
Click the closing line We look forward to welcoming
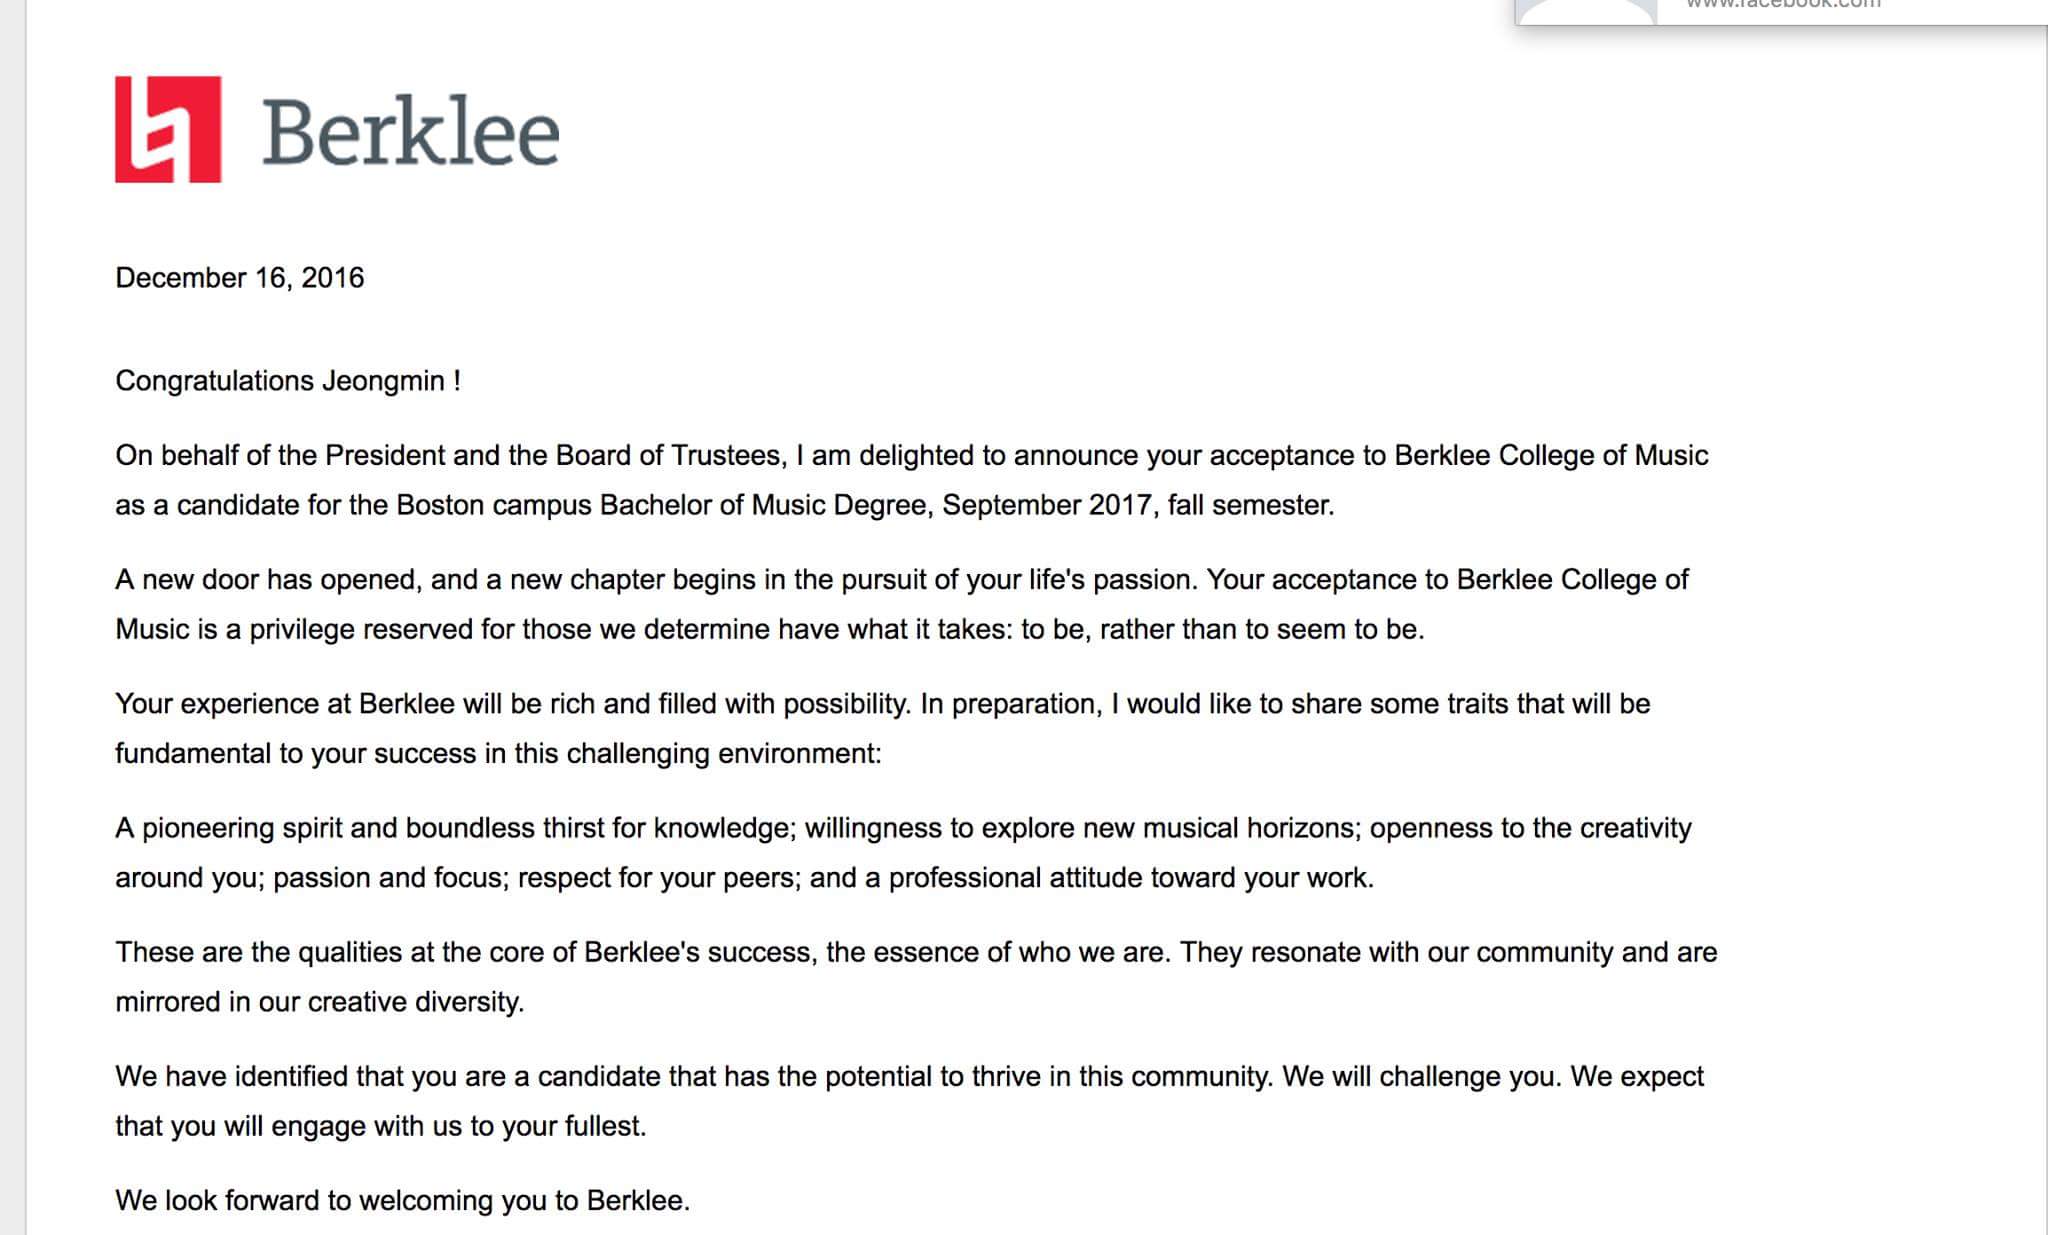click(403, 1201)
